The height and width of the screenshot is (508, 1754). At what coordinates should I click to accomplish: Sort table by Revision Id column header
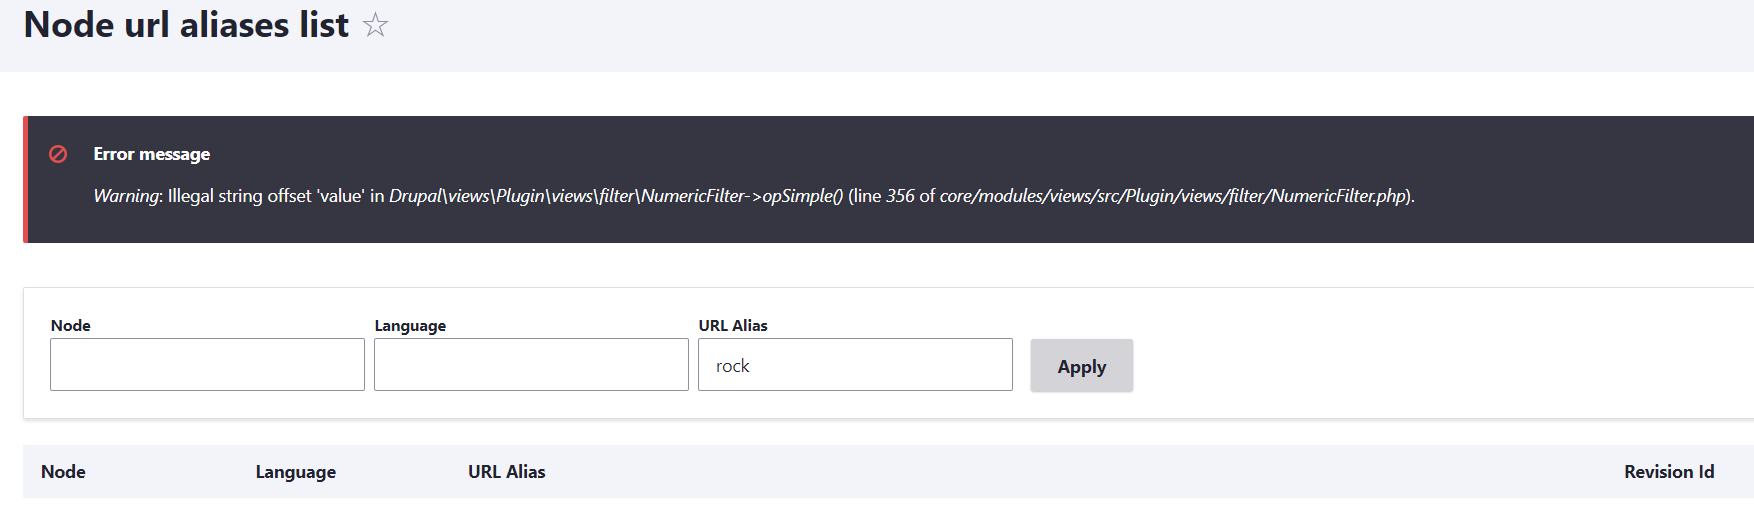(x=1669, y=472)
